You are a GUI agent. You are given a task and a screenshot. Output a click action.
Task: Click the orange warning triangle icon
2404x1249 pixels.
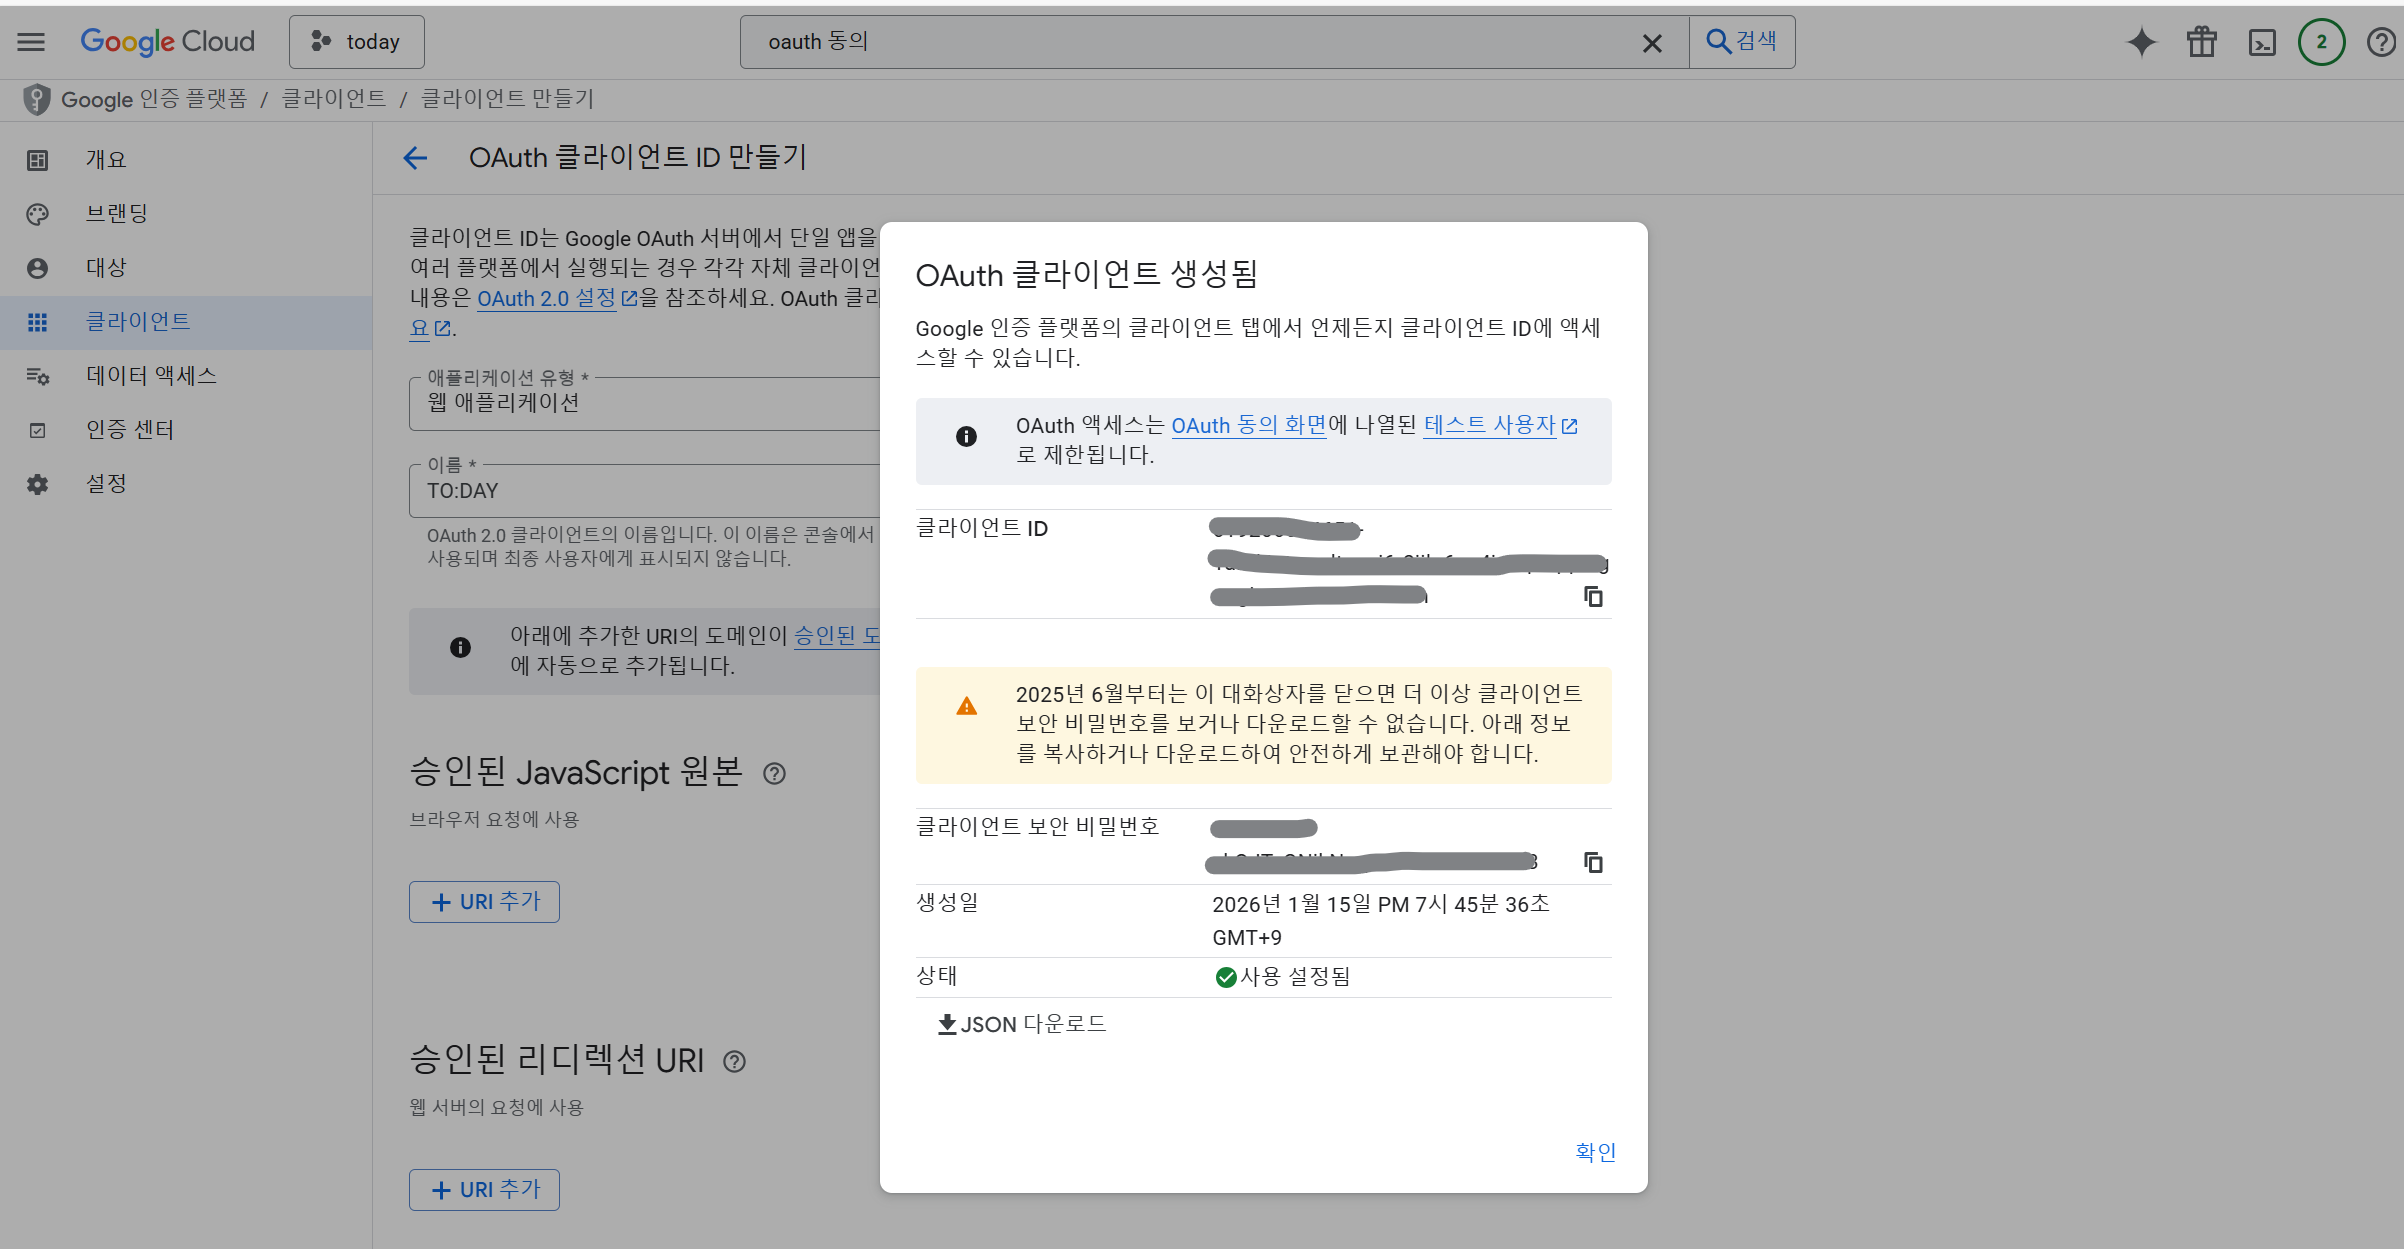point(966,707)
